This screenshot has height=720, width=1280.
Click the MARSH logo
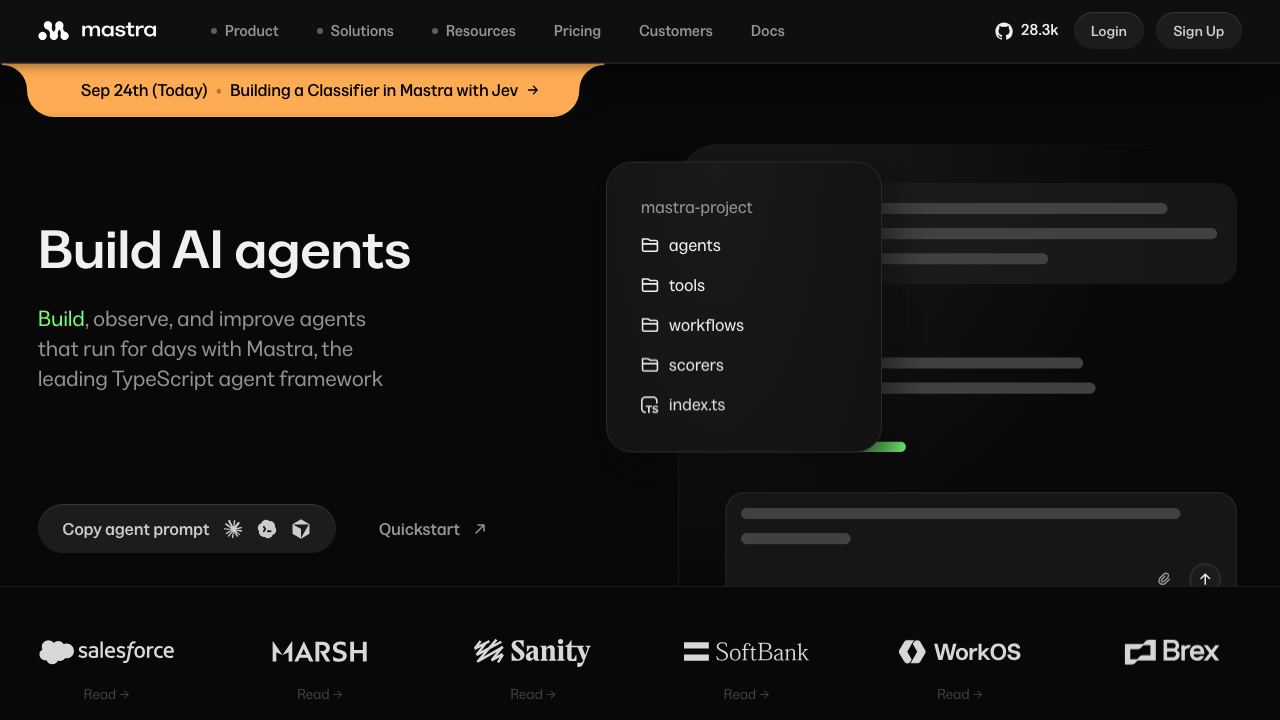320,652
